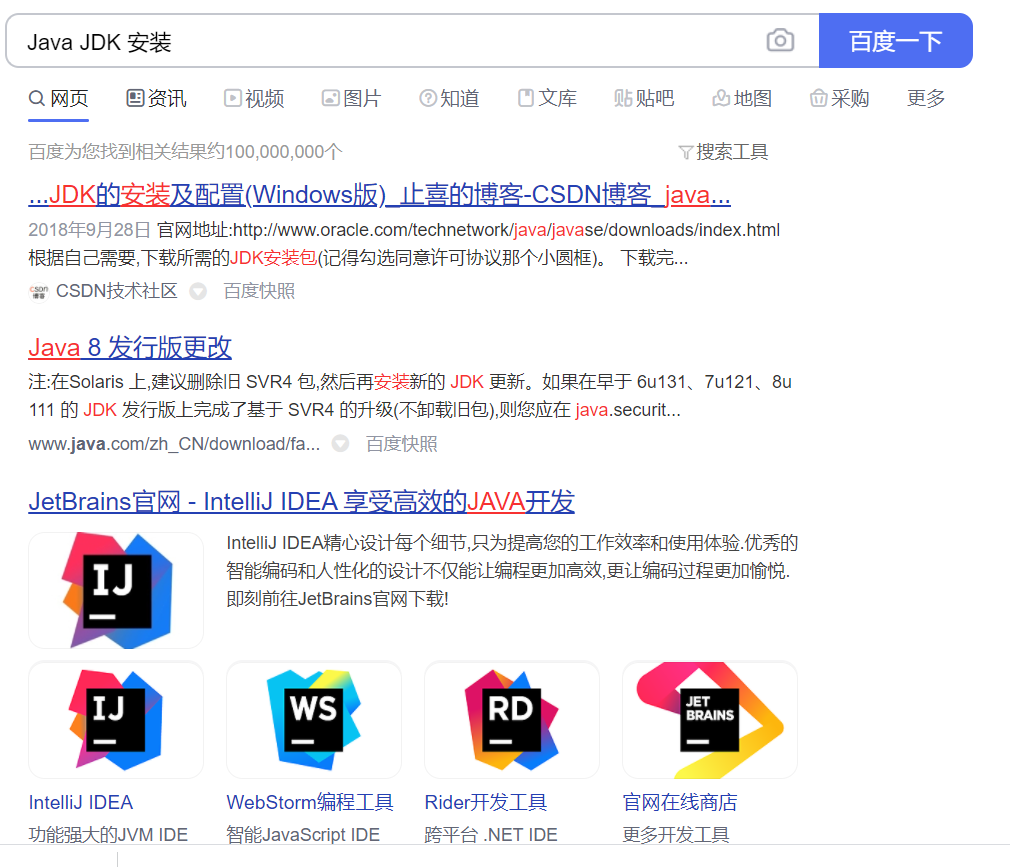This screenshot has width=1010, height=867.
Task: Open the Java 8 发行版更改 result
Action: click(130, 348)
